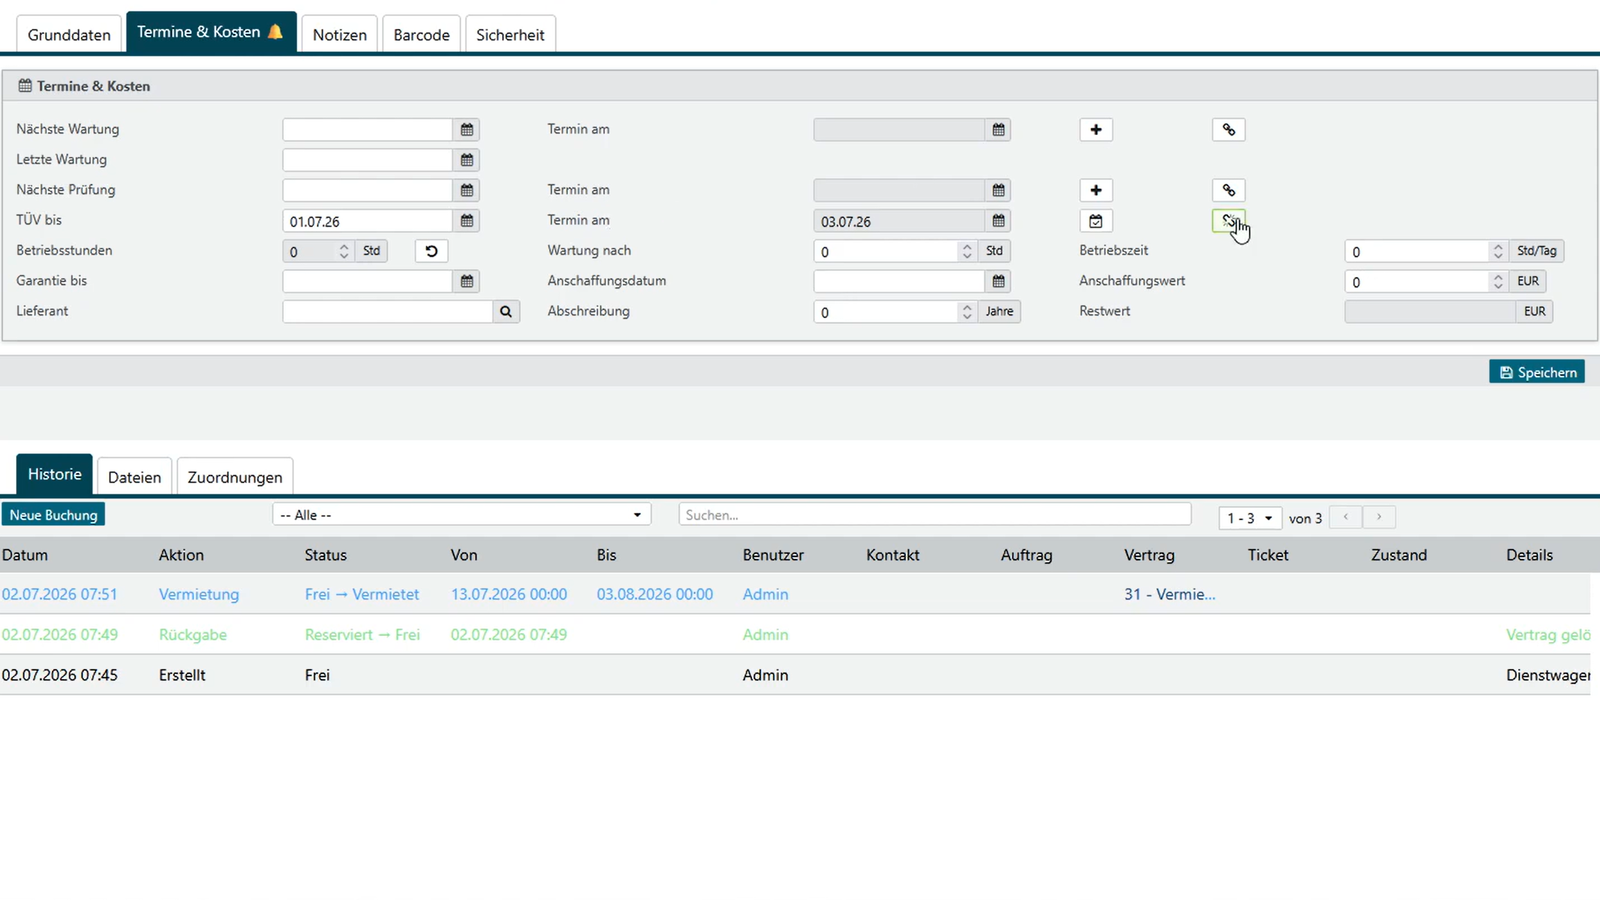
Task: Switch to the Grunddaten tab
Action: pyautogui.click(x=69, y=34)
